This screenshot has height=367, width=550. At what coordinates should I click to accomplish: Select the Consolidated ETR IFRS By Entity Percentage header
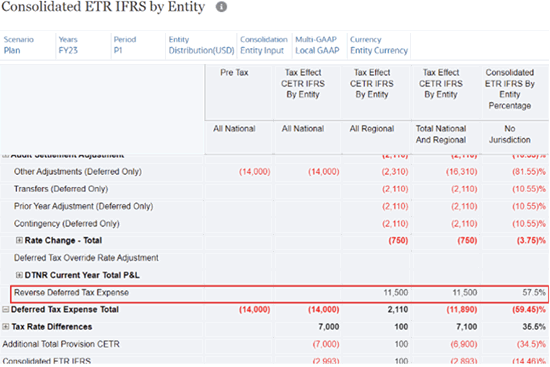[510, 89]
